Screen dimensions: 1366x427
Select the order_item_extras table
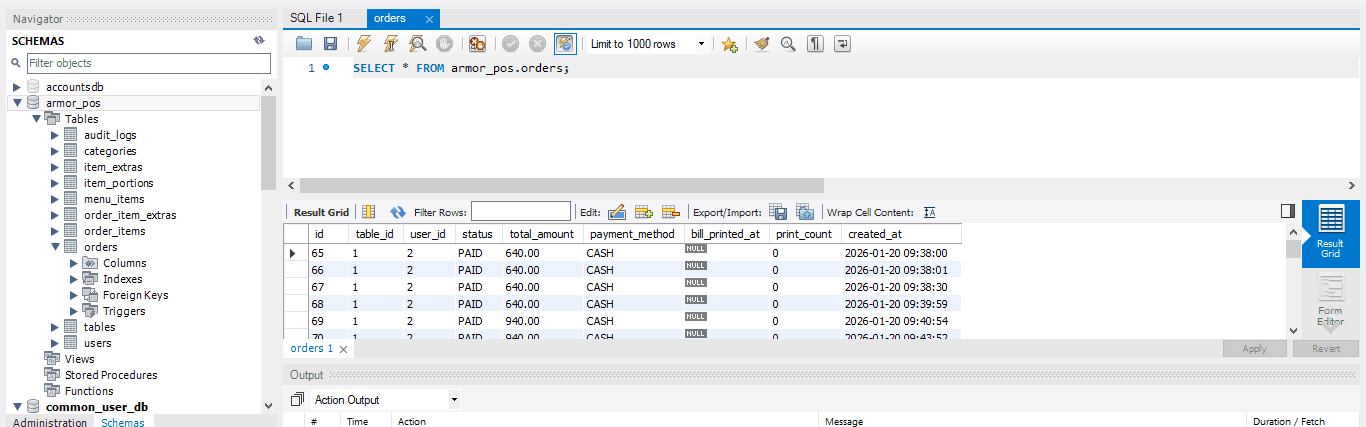pos(130,215)
